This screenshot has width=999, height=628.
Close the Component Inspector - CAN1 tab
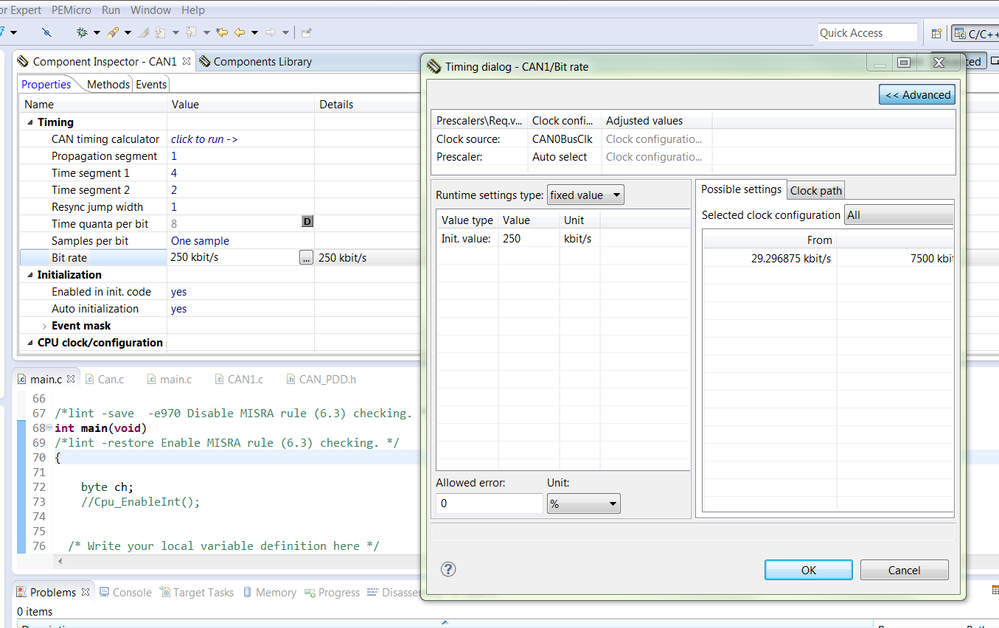(186, 61)
